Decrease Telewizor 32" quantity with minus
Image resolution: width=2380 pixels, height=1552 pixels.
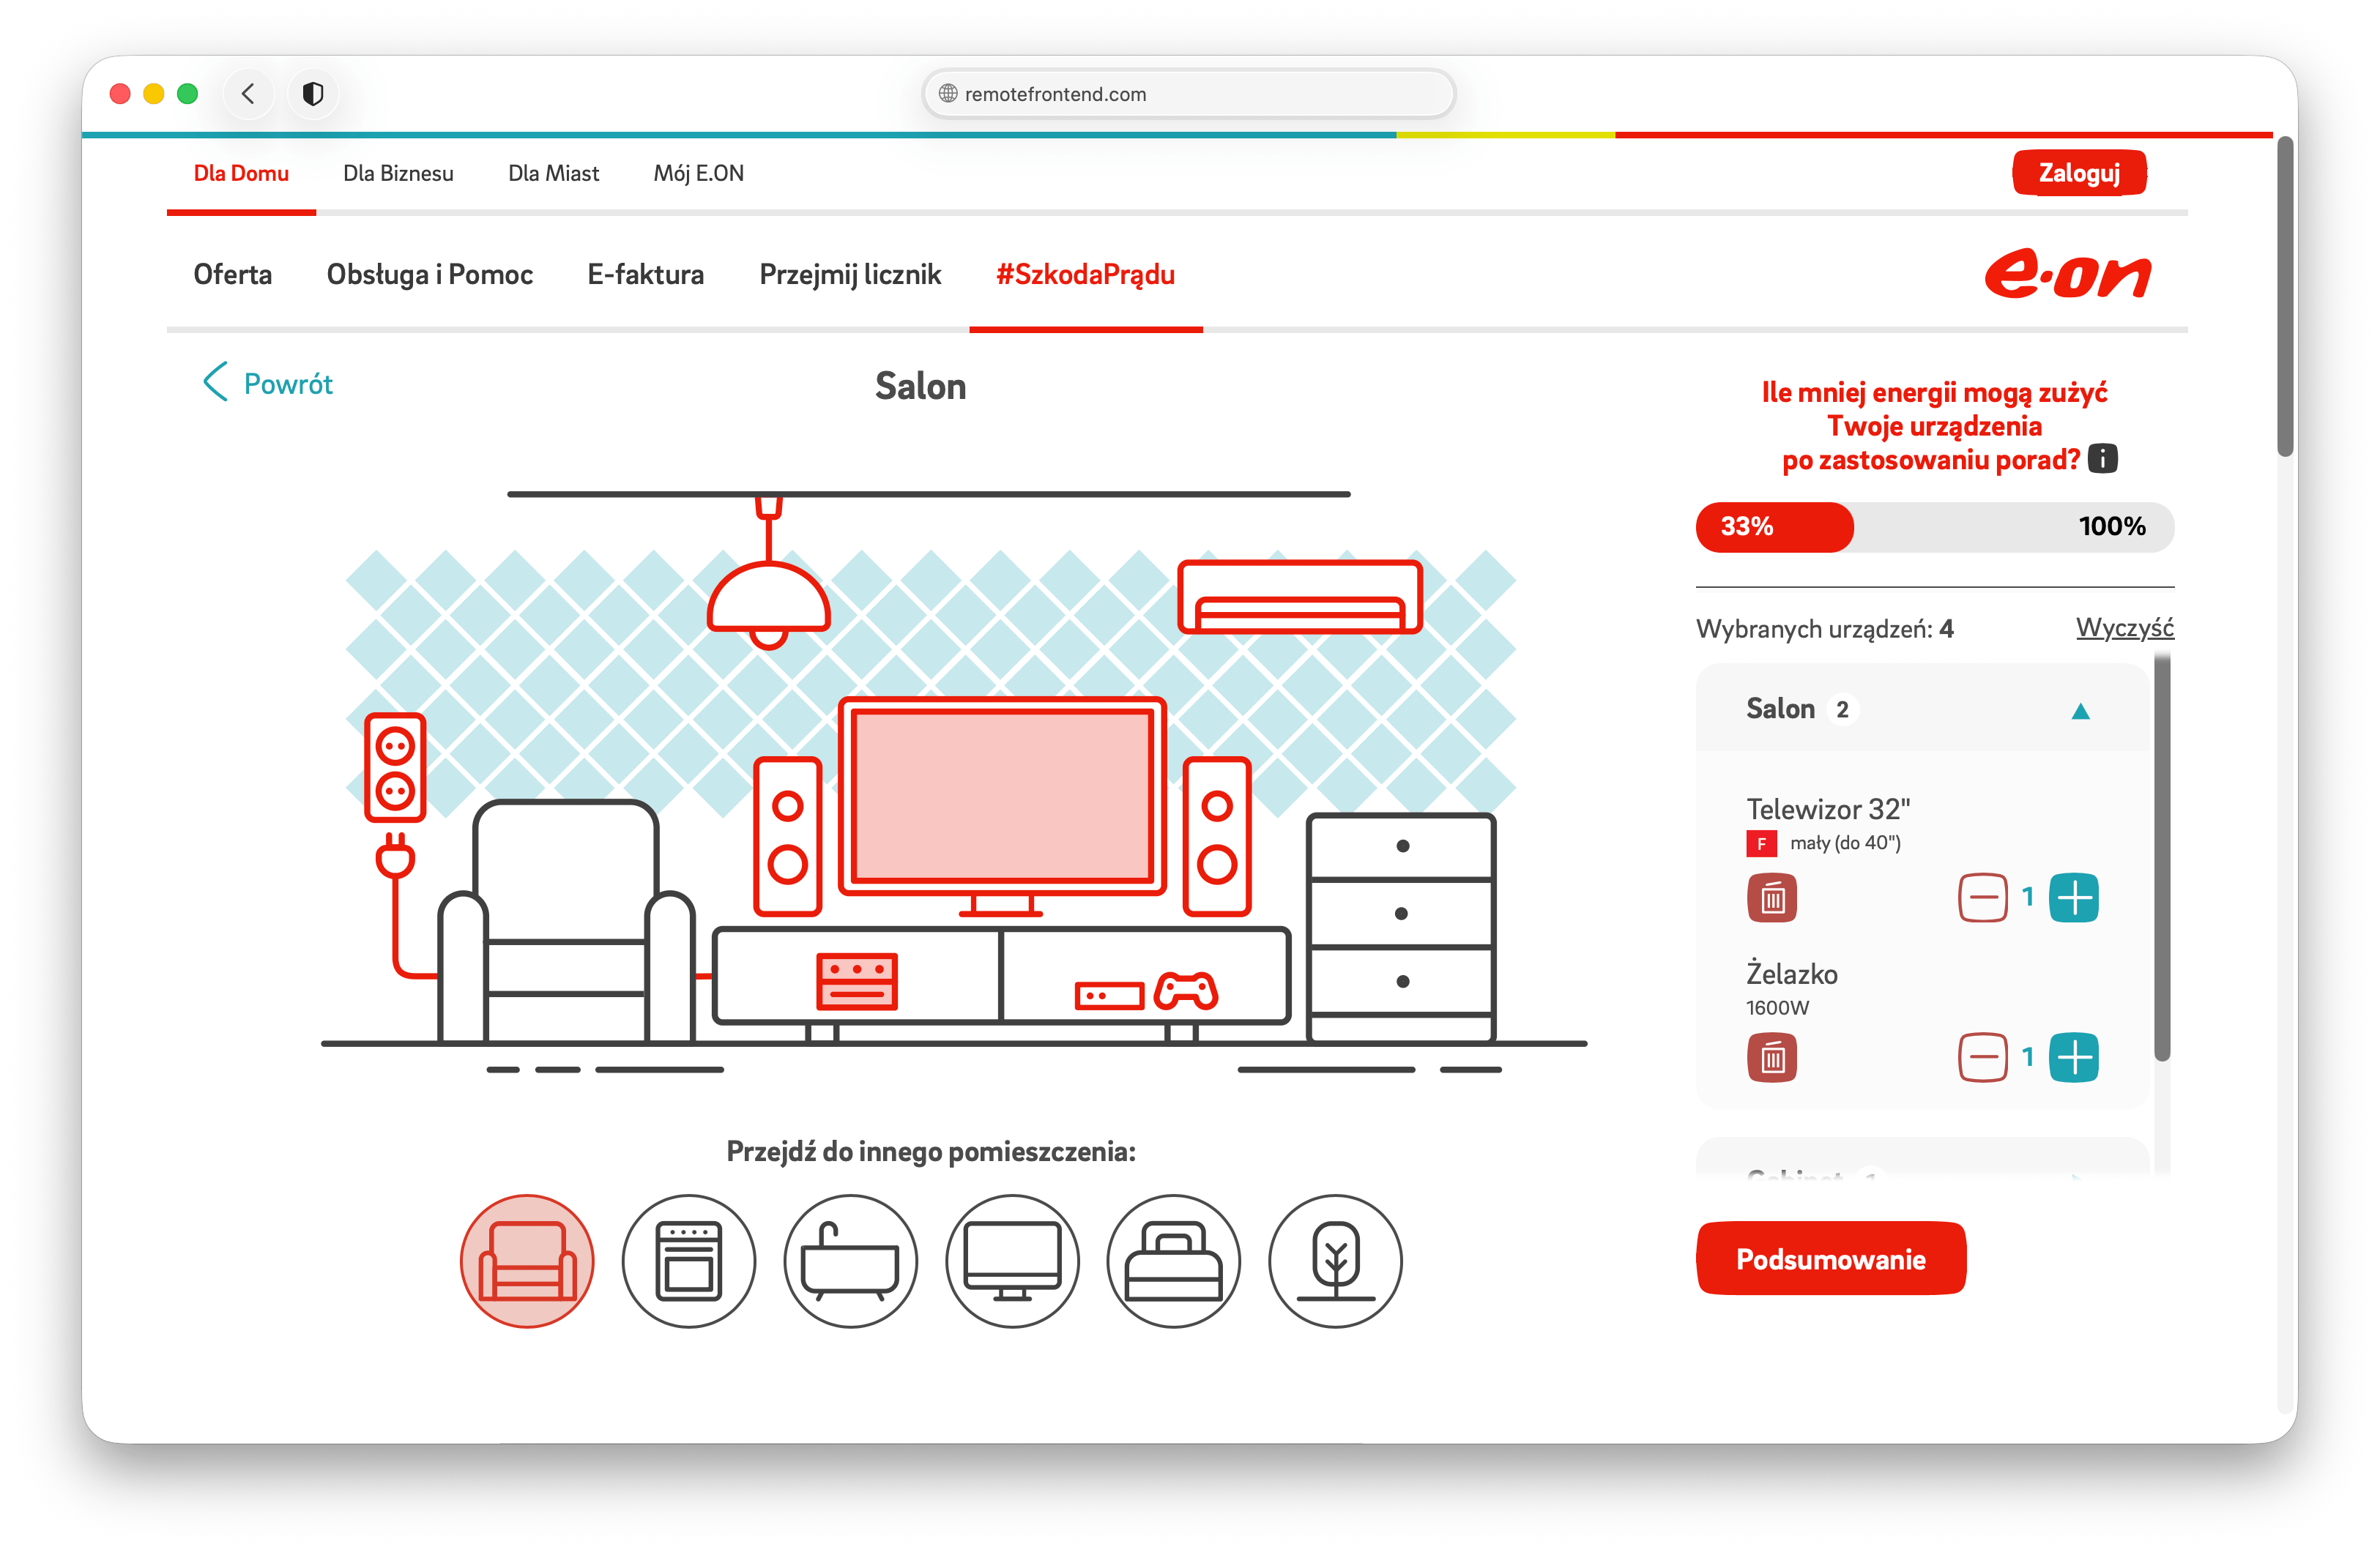1983,898
